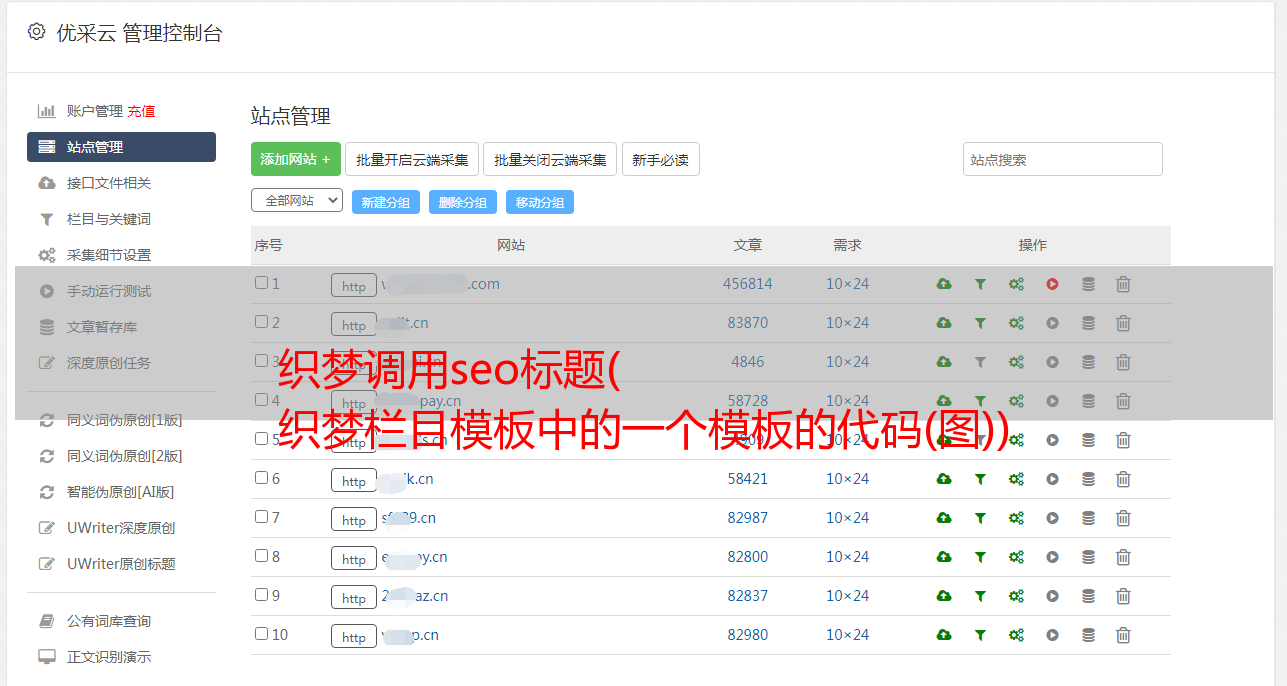Tick the checkbox for site row 5
The height and width of the screenshot is (686, 1287).
pos(261,439)
